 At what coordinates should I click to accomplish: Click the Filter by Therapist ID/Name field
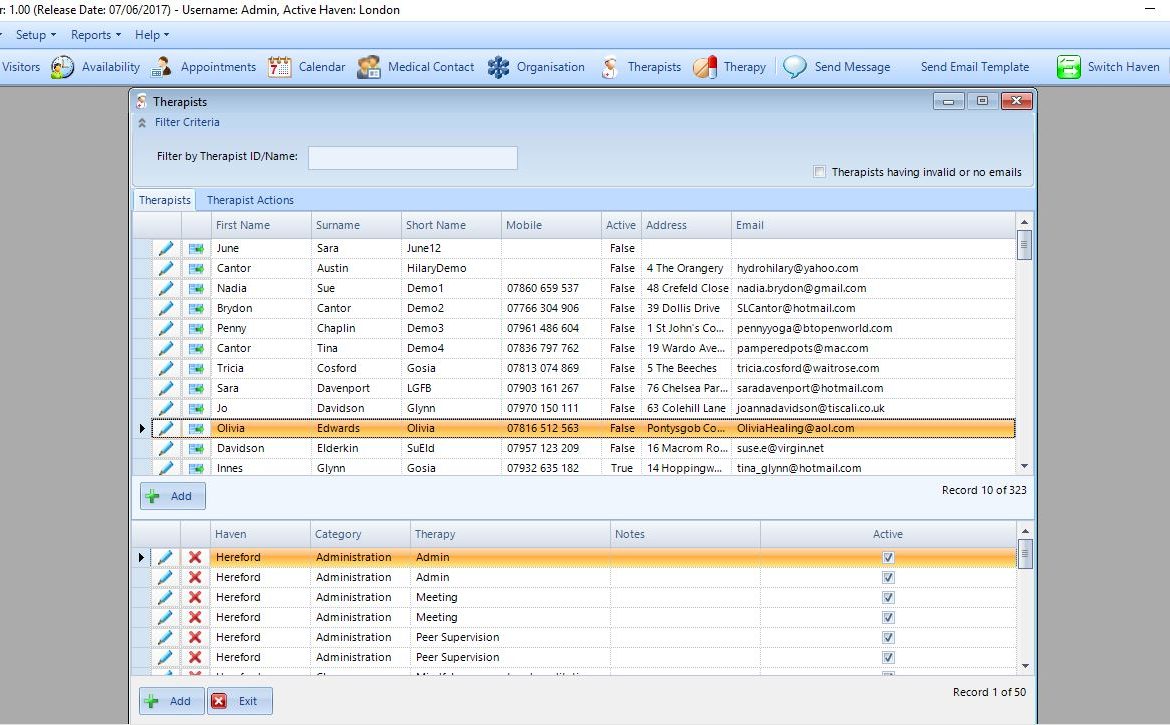412,157
